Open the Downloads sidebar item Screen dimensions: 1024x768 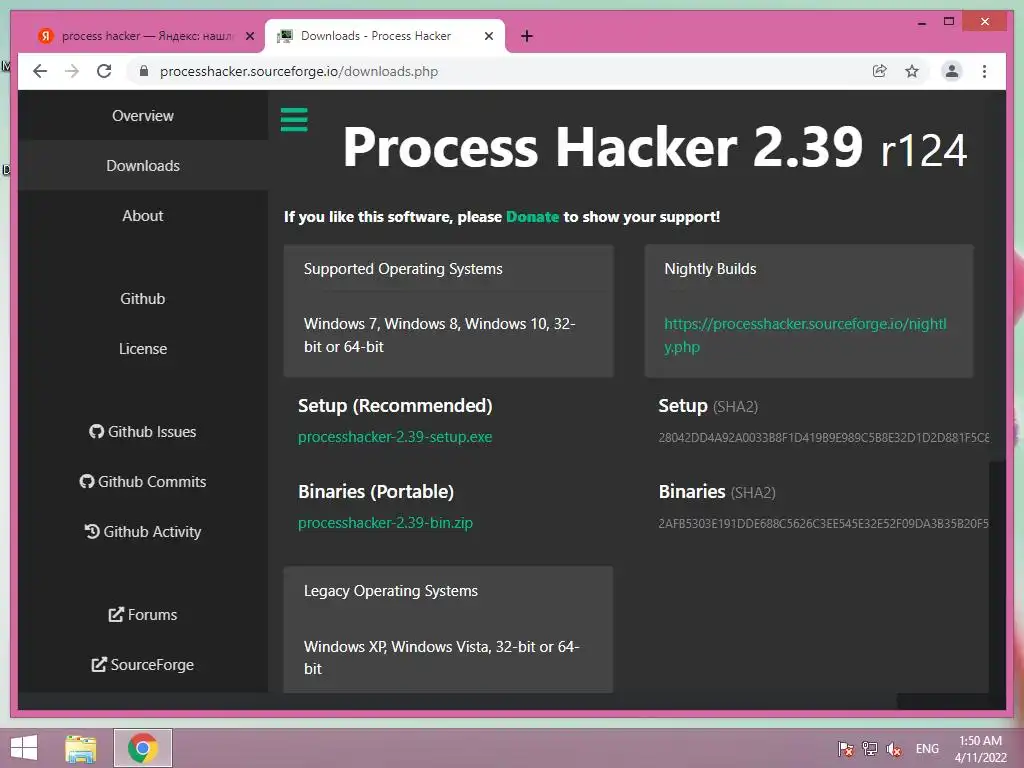click(142, 166)
